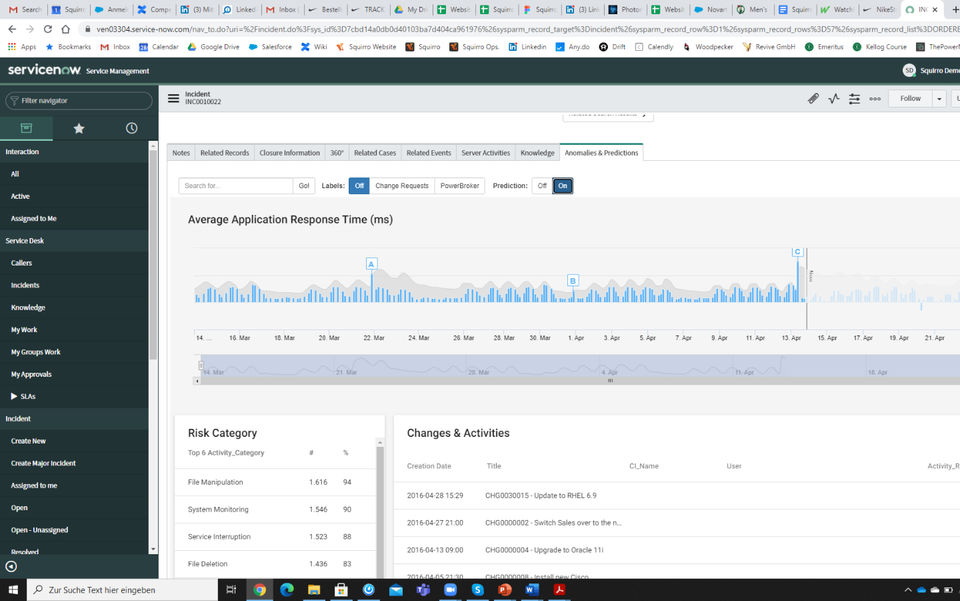Open the activity stream pulse icon
Image resolution: width=960 pixels, height=601 pixels.
point(834,99)
